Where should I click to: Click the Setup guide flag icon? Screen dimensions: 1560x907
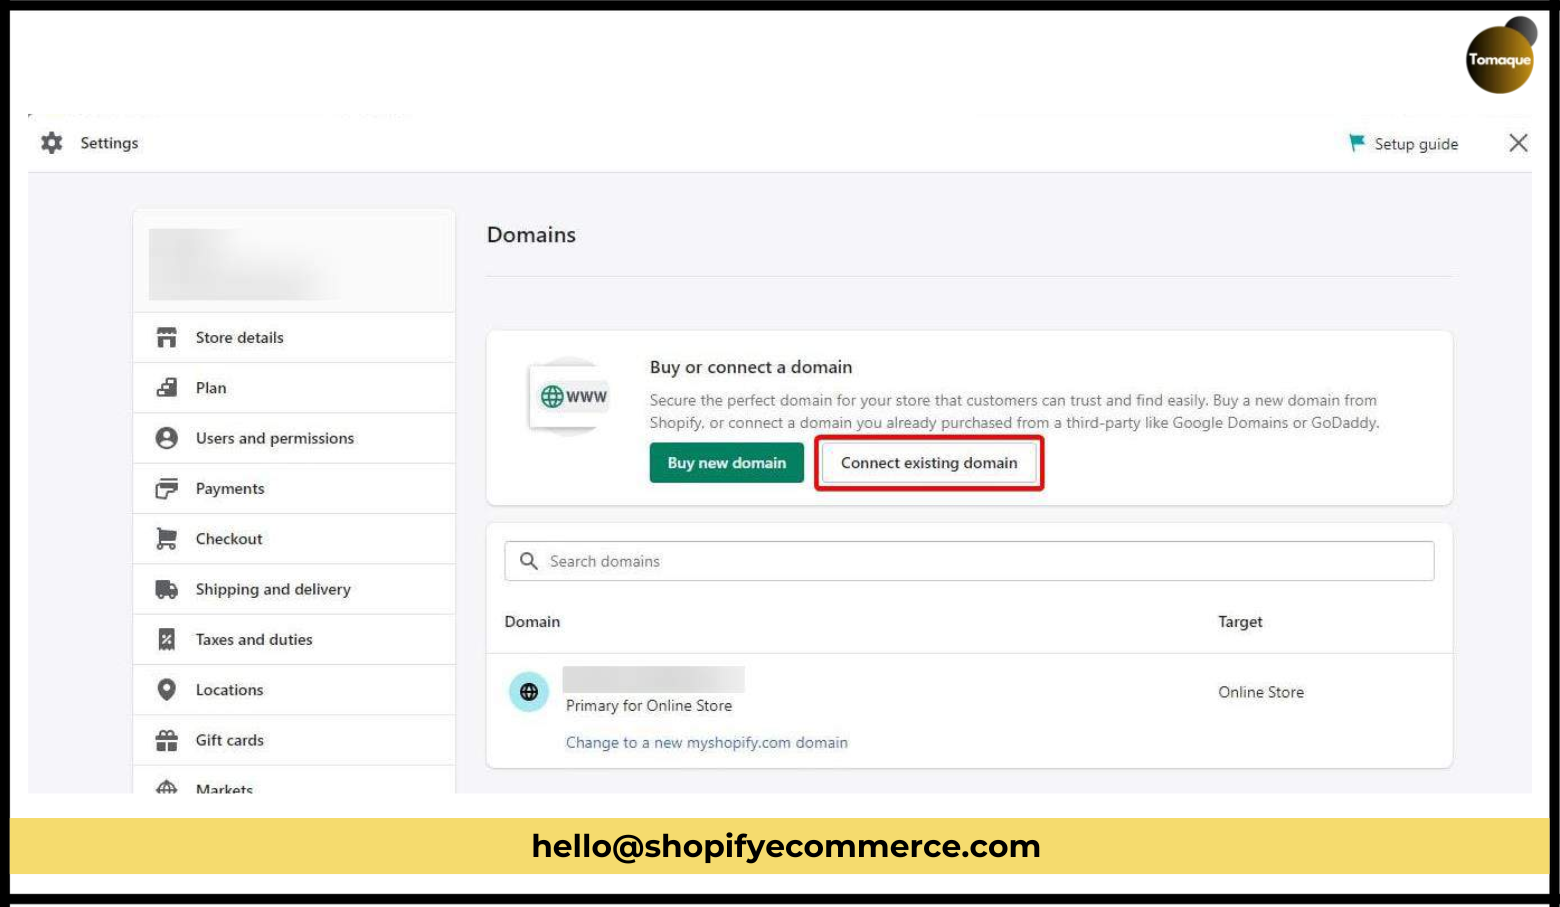click(x=1357, y=143)
